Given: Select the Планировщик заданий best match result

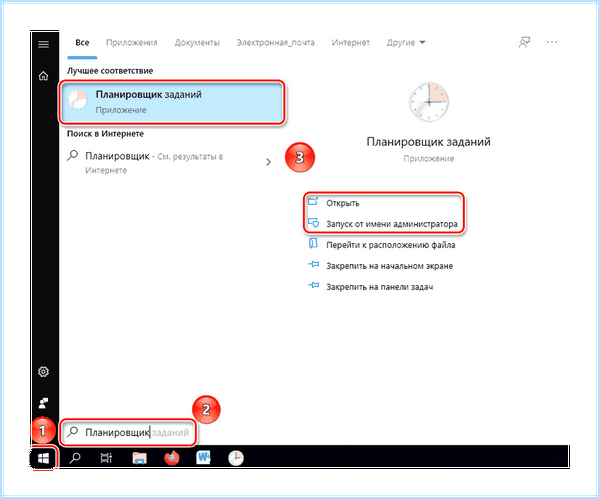Looking at the screenshot, I should (x=172, y=102).
